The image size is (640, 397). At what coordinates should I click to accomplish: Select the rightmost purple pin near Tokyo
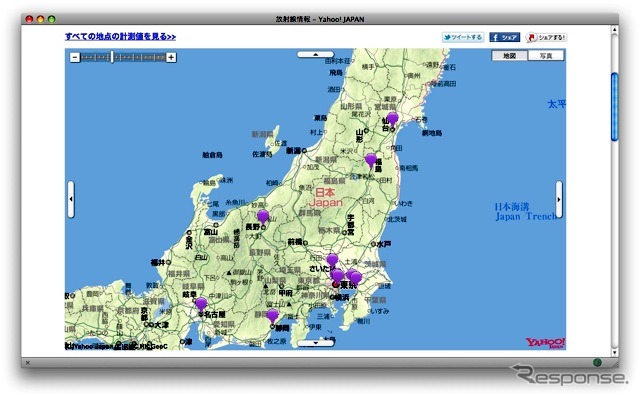click(x=356, y=278)
